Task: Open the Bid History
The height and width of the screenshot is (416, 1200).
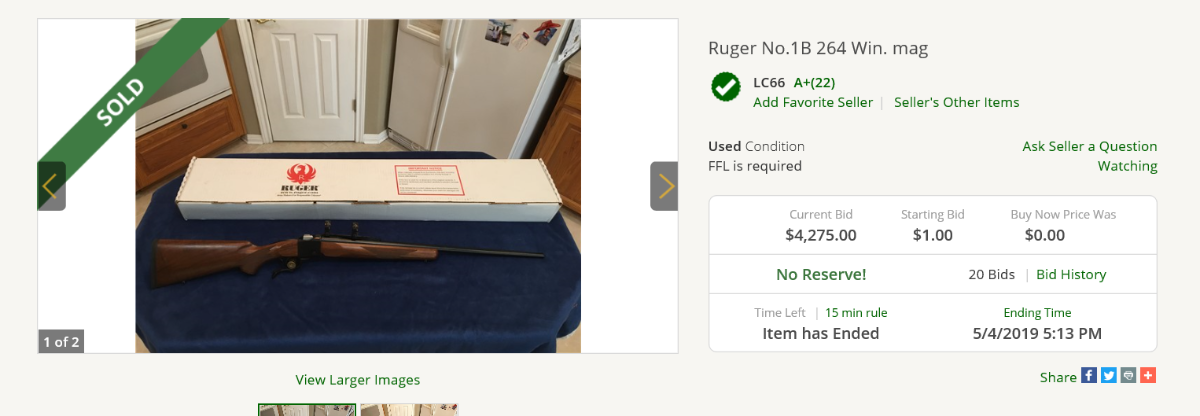Action: coord(1071,274)
